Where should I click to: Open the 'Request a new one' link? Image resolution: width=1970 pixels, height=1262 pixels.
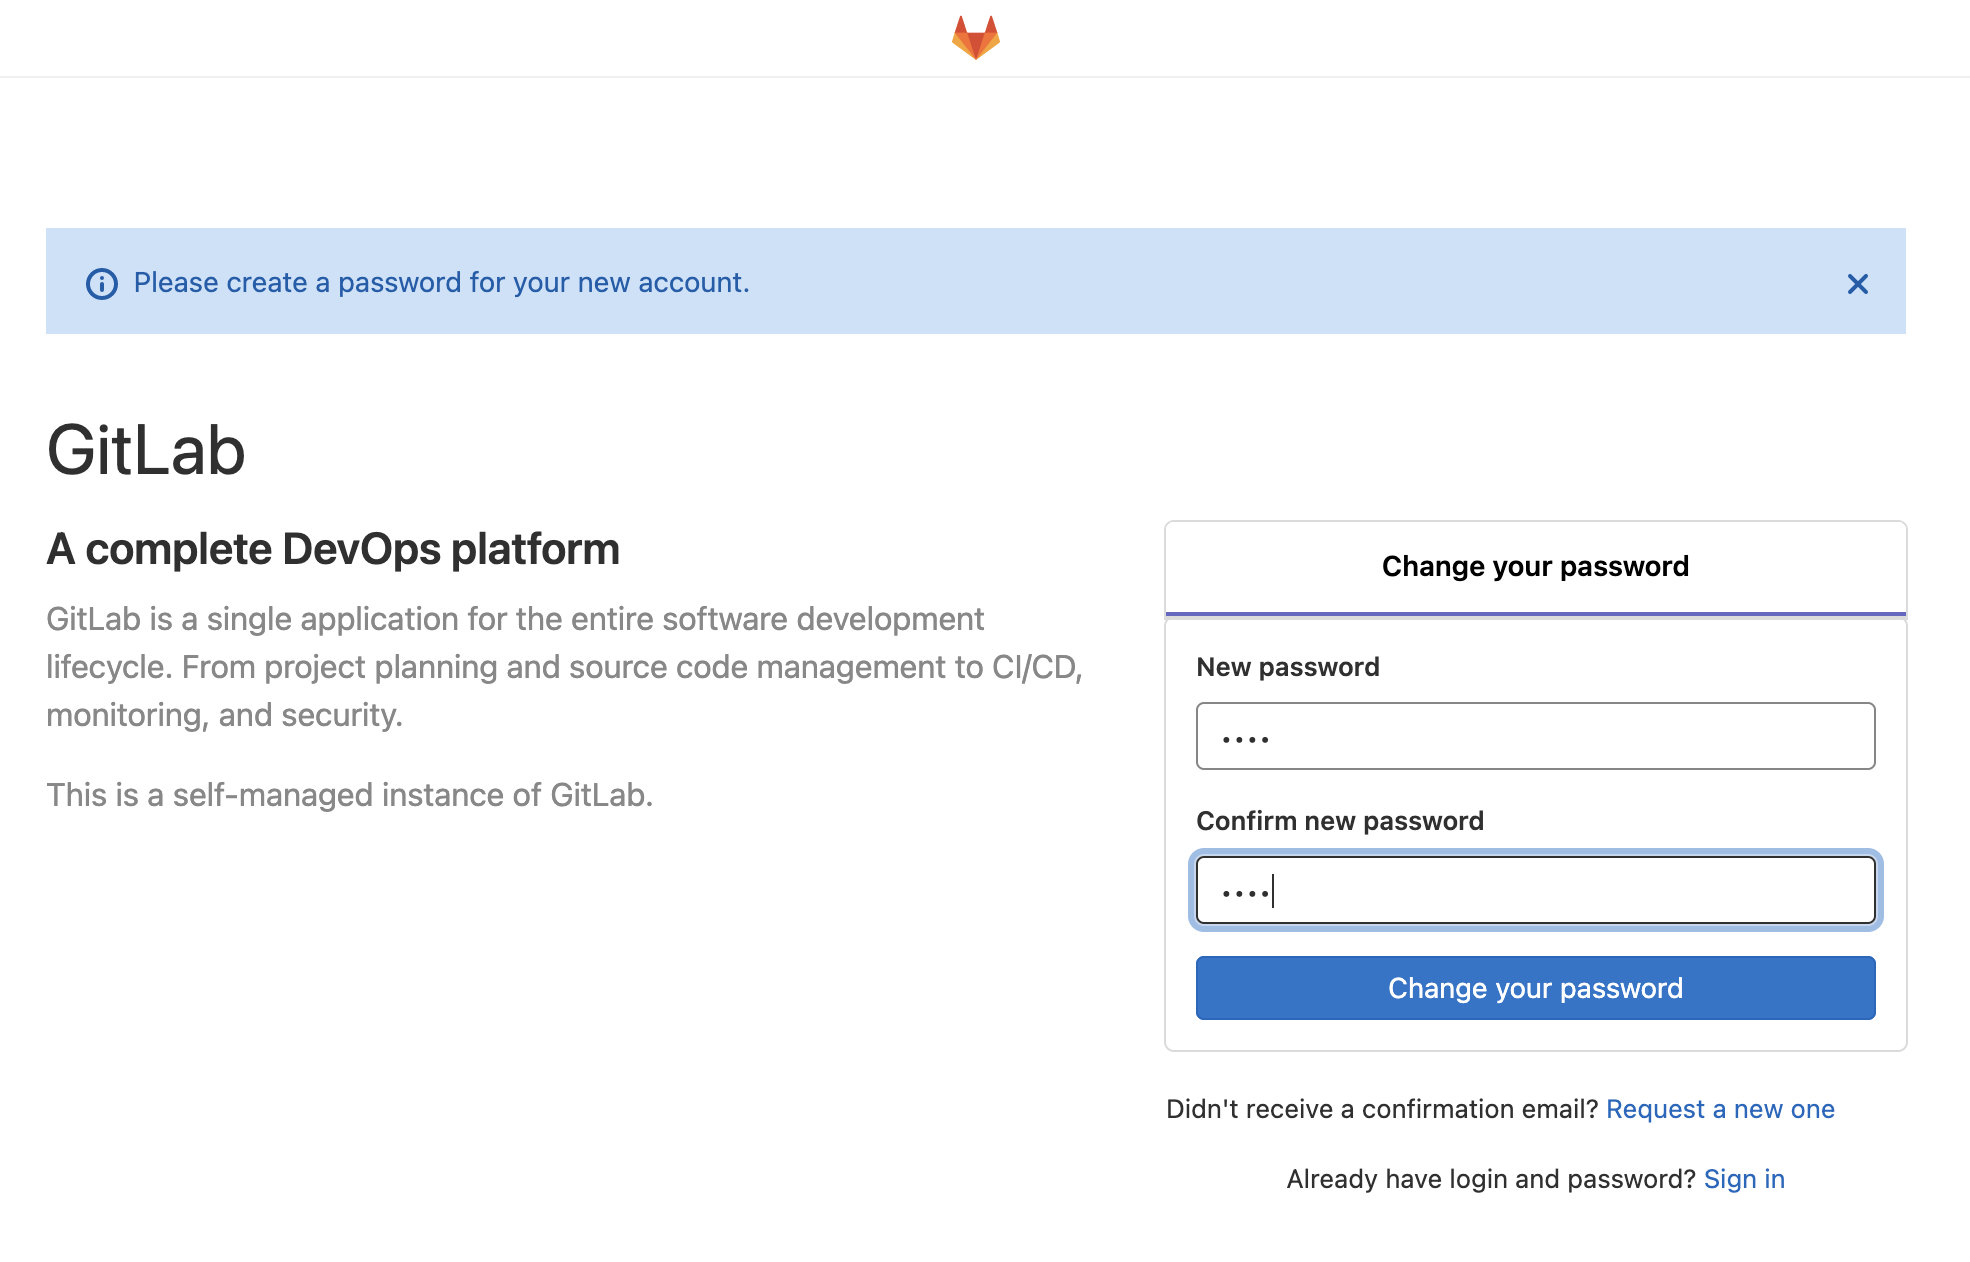[1720, 1109]
